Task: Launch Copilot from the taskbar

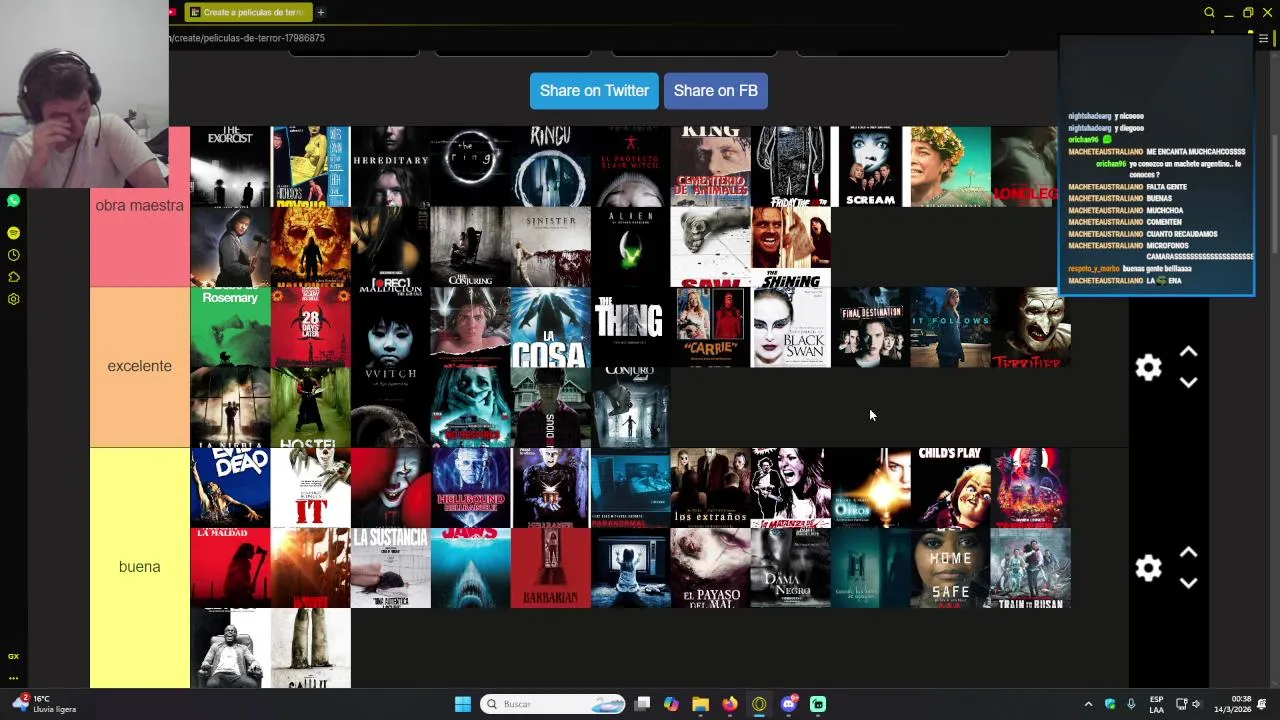Action: [671, 704]
